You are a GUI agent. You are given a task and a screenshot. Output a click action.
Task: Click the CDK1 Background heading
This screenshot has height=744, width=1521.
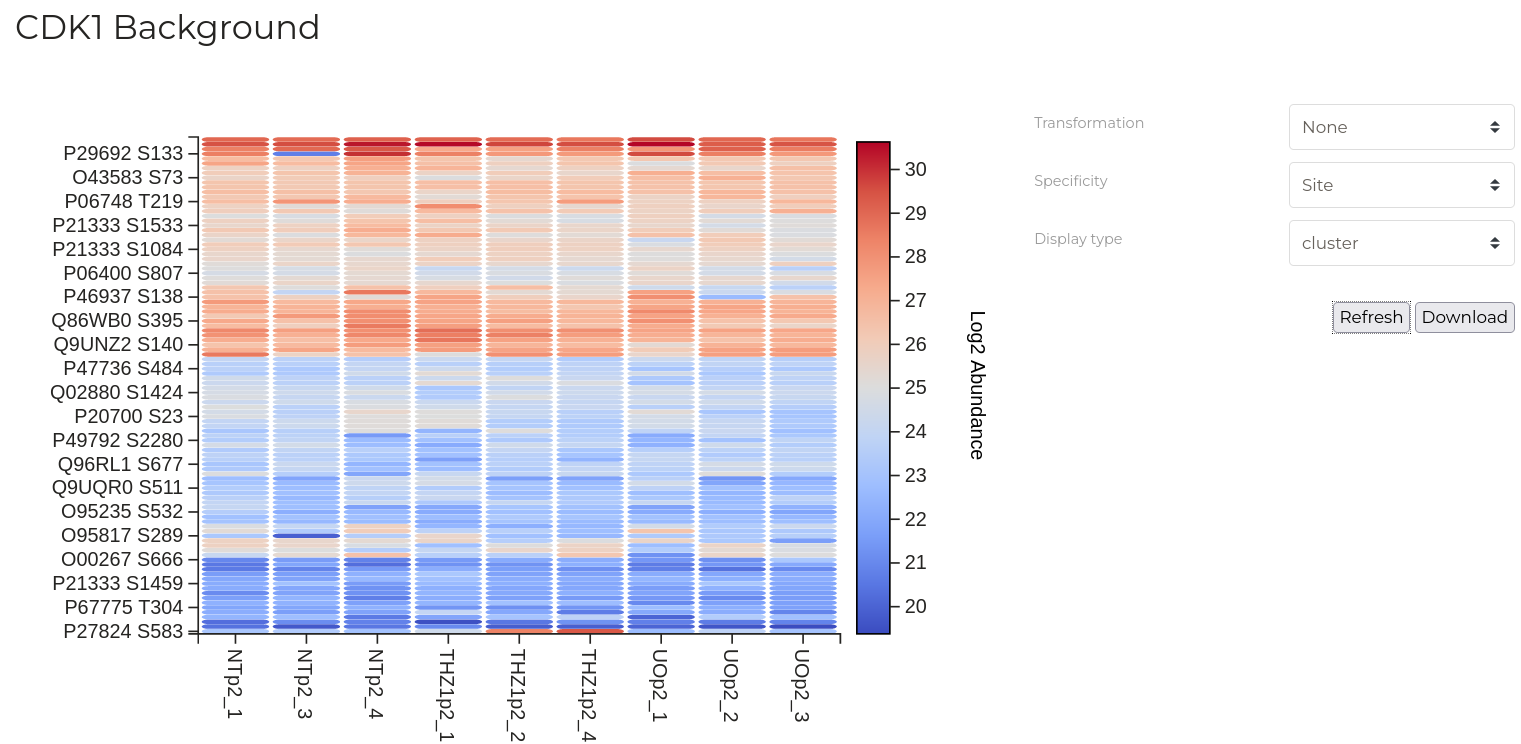coord(167,28)
